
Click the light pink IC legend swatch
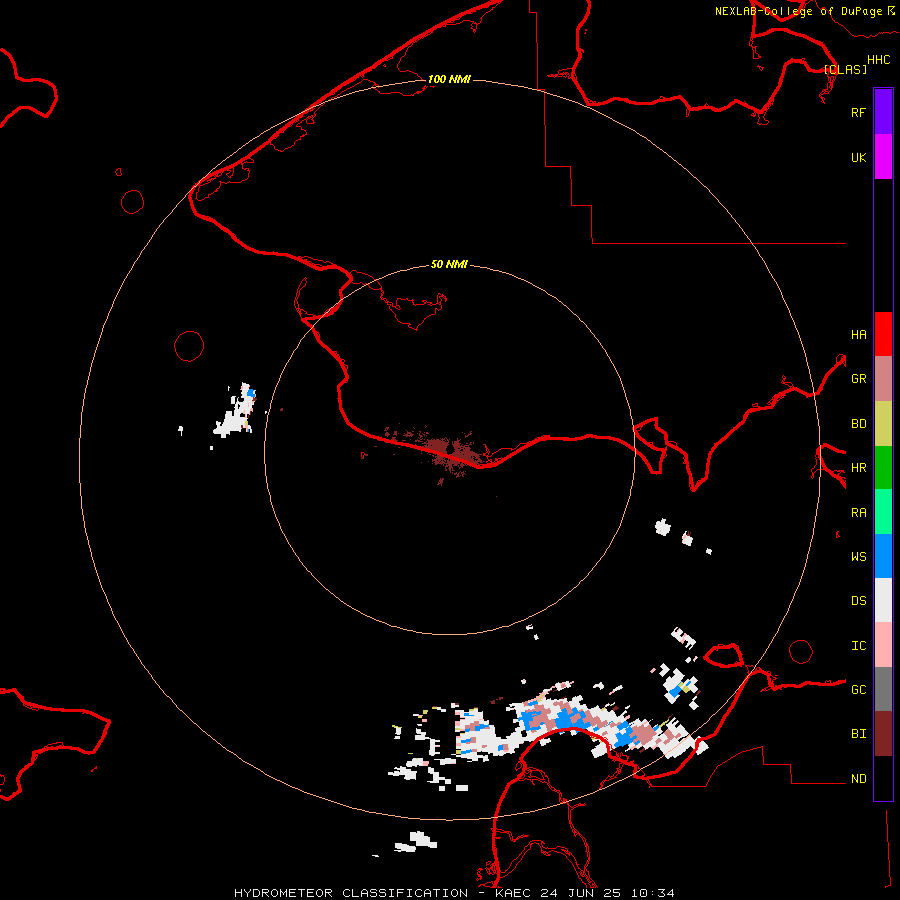pos(883,645)
